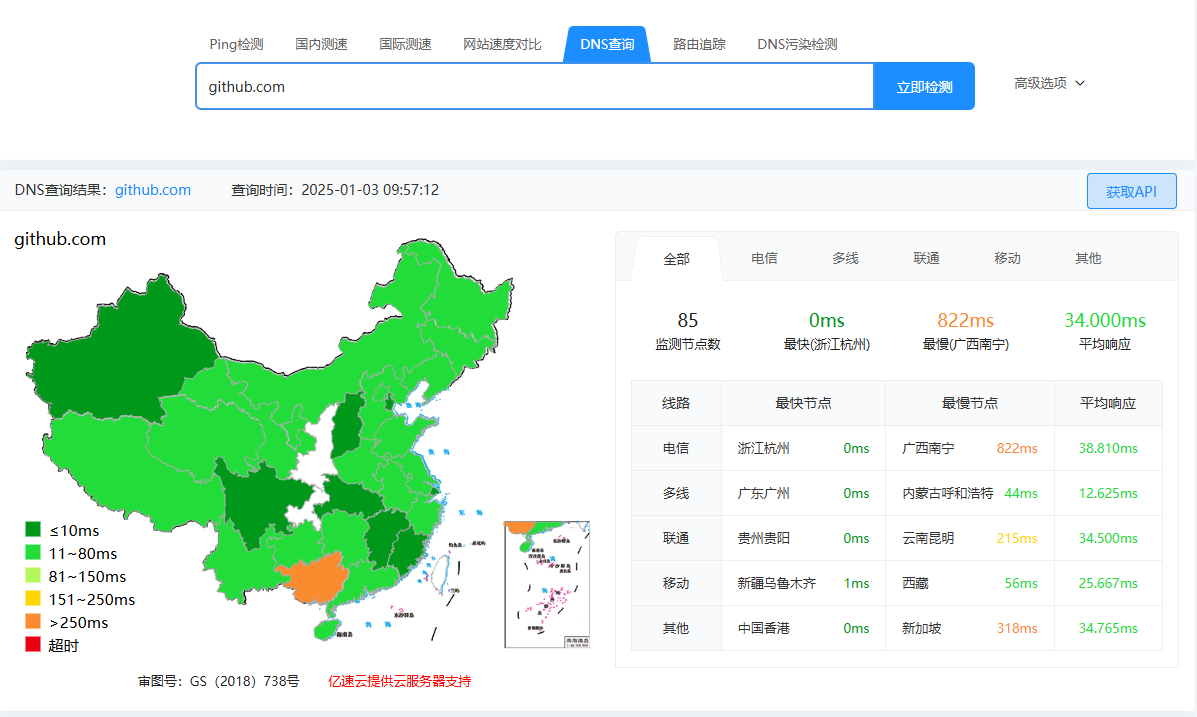Click the 审图号 GS (2018) 738号 text
1197x717 pixels.
point(218,681)
